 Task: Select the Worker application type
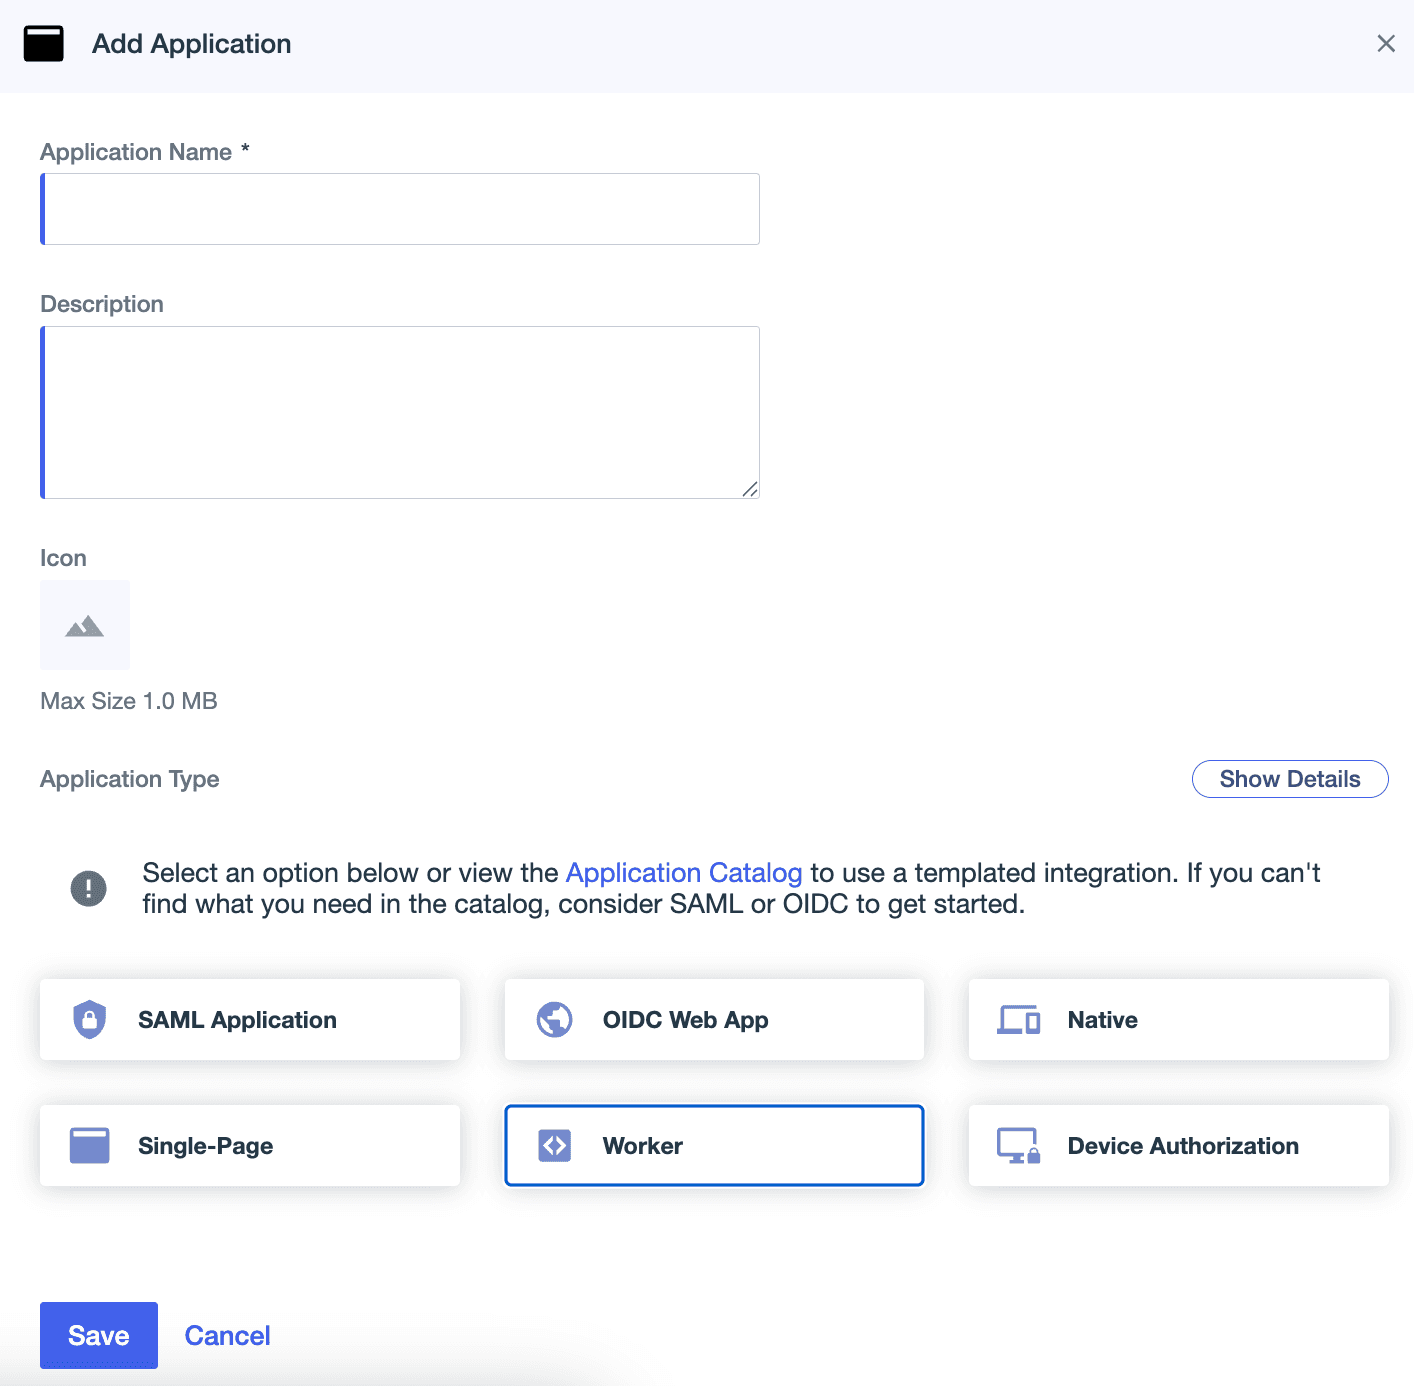pos(713,1145)
